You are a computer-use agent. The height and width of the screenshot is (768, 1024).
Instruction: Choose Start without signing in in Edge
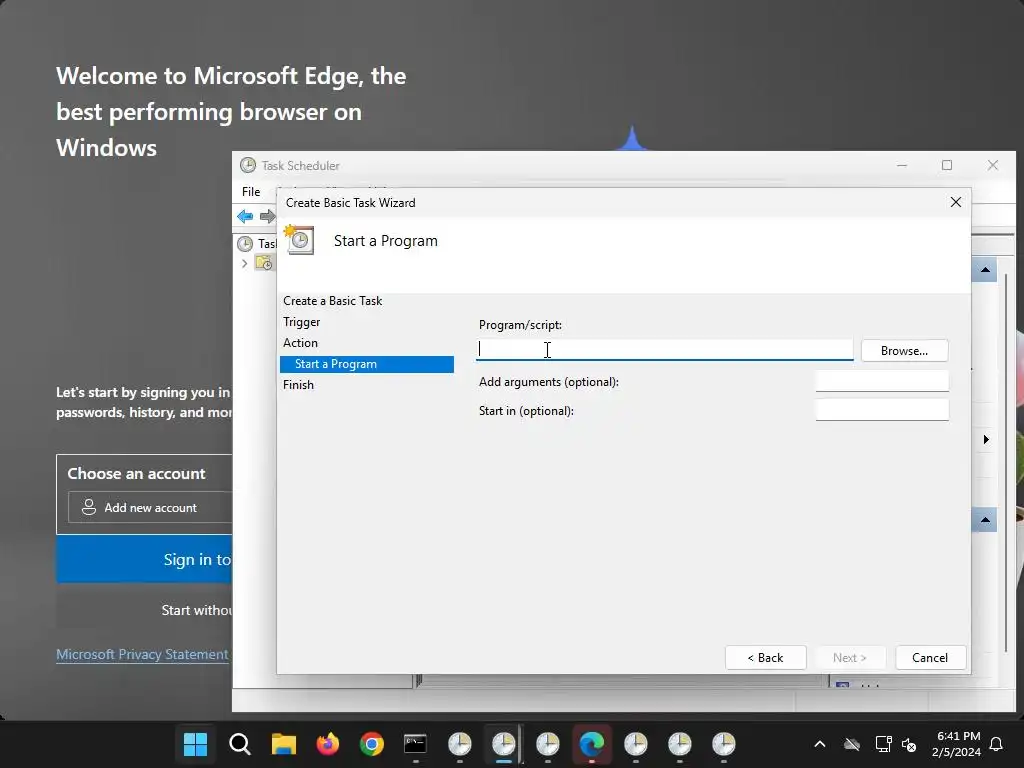coord(144,610)
